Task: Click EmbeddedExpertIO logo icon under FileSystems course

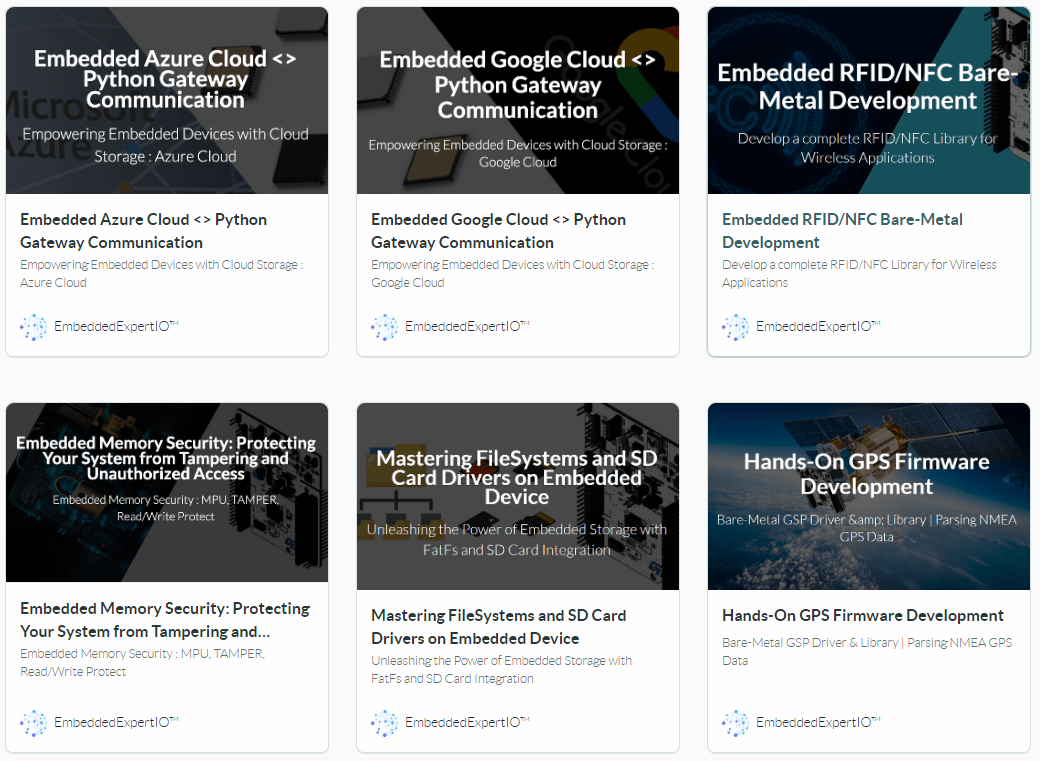Action: [x=384, y=723]
